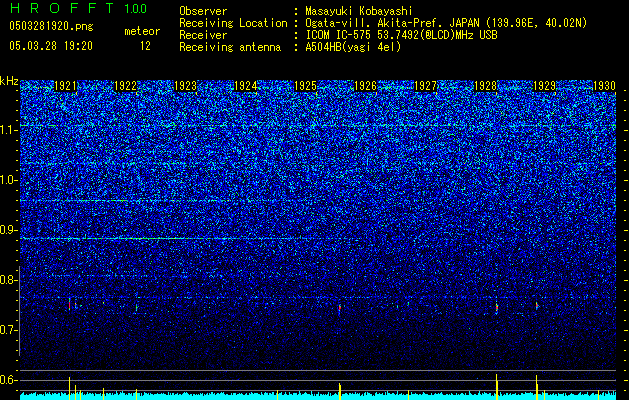
Task: Select the name Masayuki Kobayashi
Action: coord(359,11)
